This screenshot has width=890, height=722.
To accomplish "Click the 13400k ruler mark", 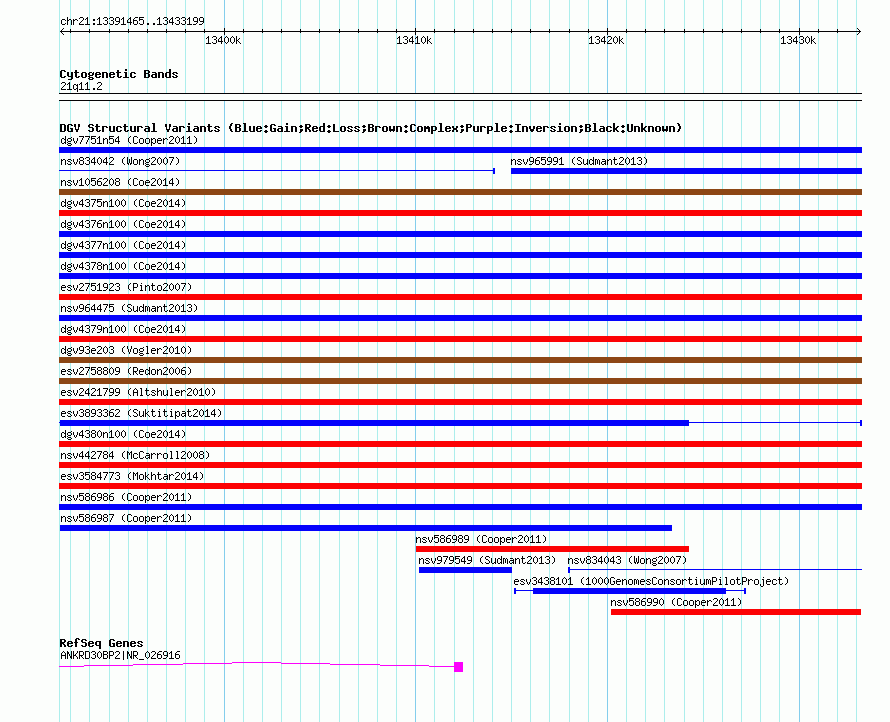I will point(223,40).
